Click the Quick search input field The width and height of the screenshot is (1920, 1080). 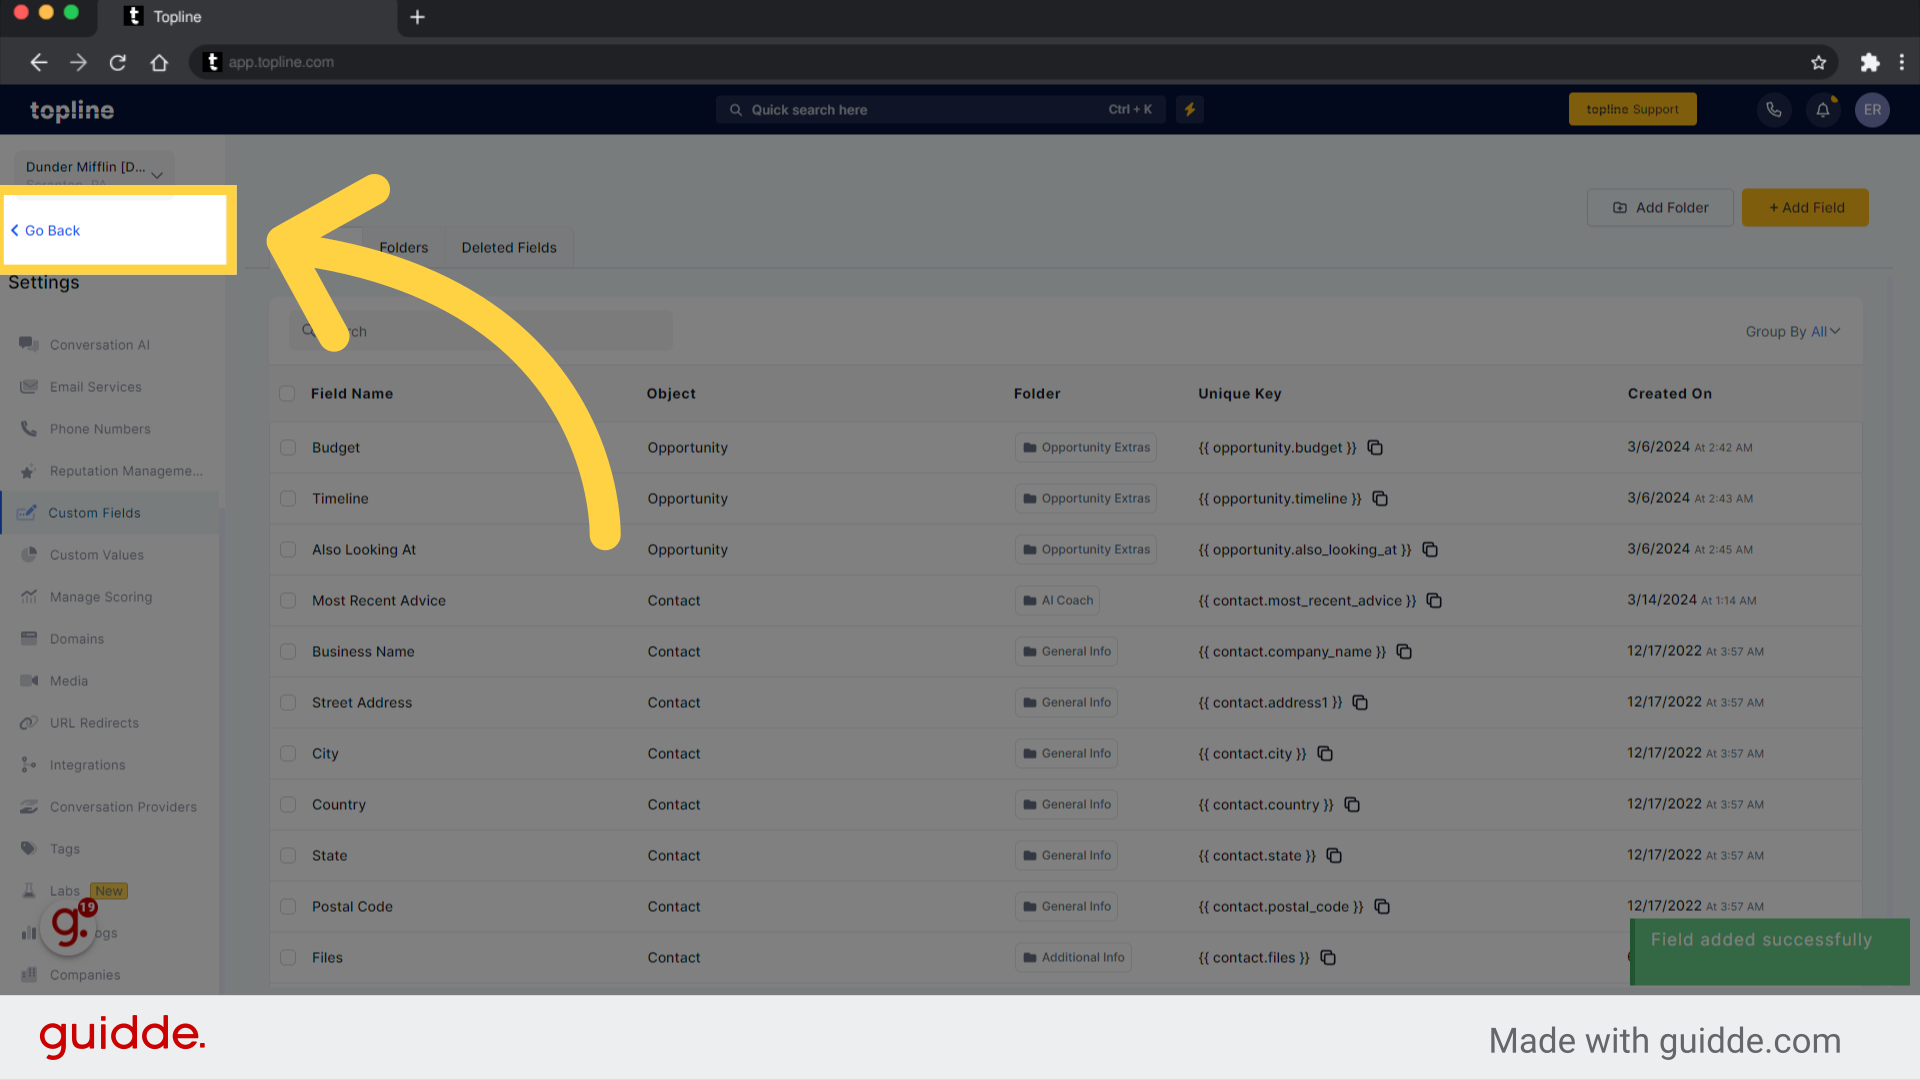tap(942, 108)
